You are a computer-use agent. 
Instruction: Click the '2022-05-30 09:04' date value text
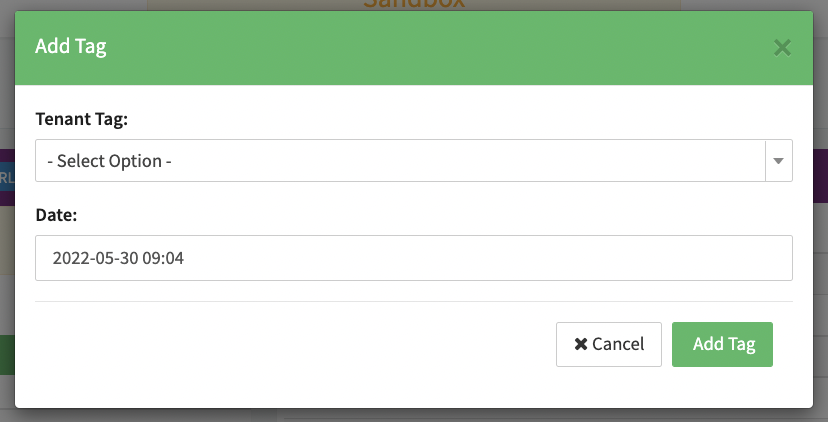pyautogui.click(x=119, y=258)
